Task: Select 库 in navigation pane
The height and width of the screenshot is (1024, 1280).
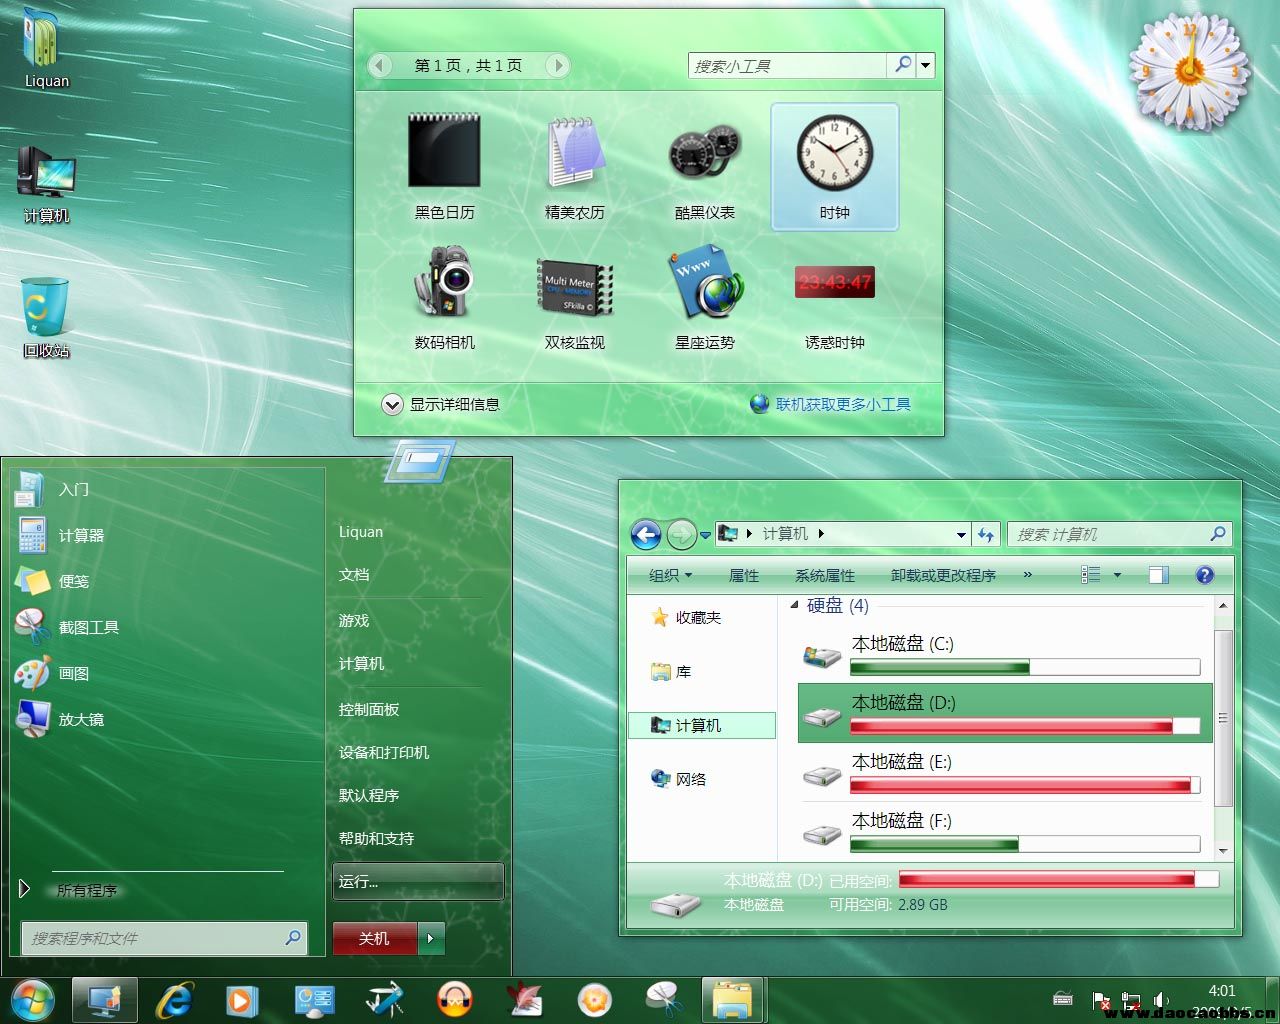Action: tap(671, 671)
